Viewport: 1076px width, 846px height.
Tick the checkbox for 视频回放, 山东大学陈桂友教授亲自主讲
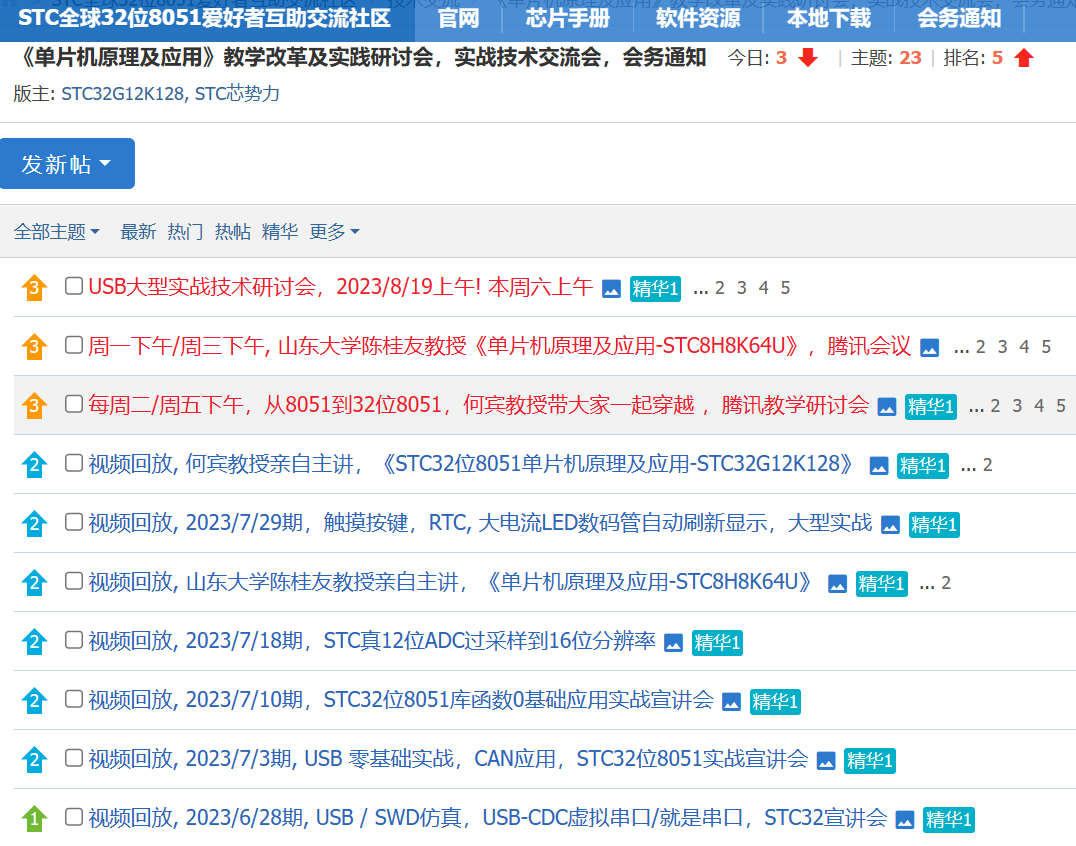coord(73,581)
